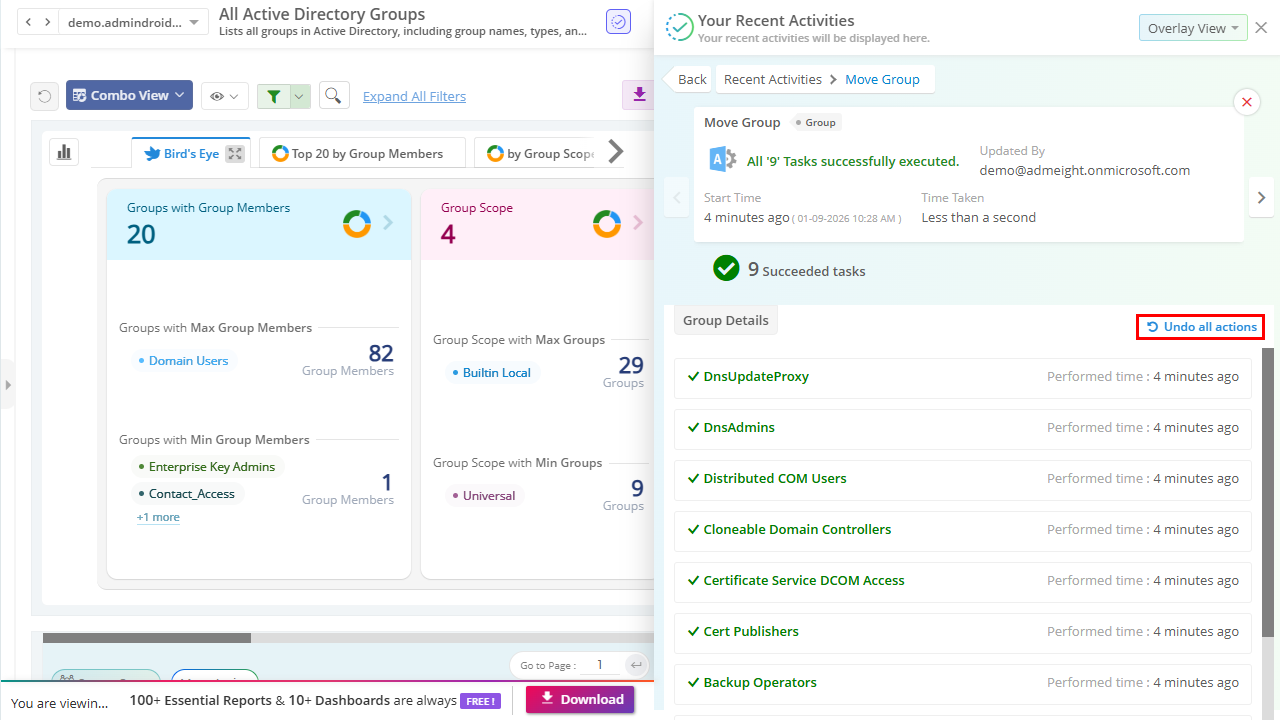Open Backup Operators task row
This screenshot has width=1280, height=720.
(963, 683)
